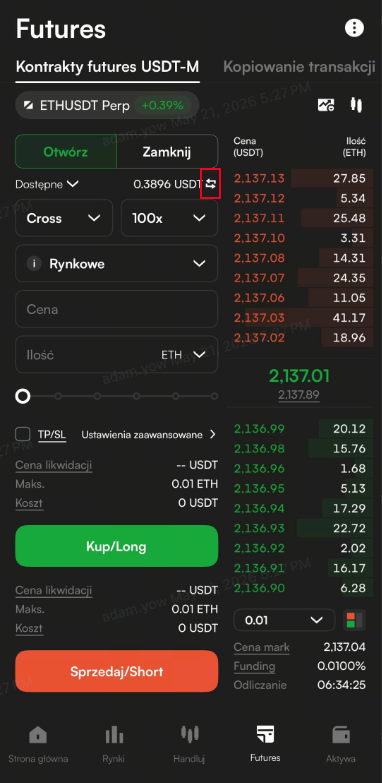
Task: Open the 100x leverage dropdown
Action: click(x=169, y=218)
